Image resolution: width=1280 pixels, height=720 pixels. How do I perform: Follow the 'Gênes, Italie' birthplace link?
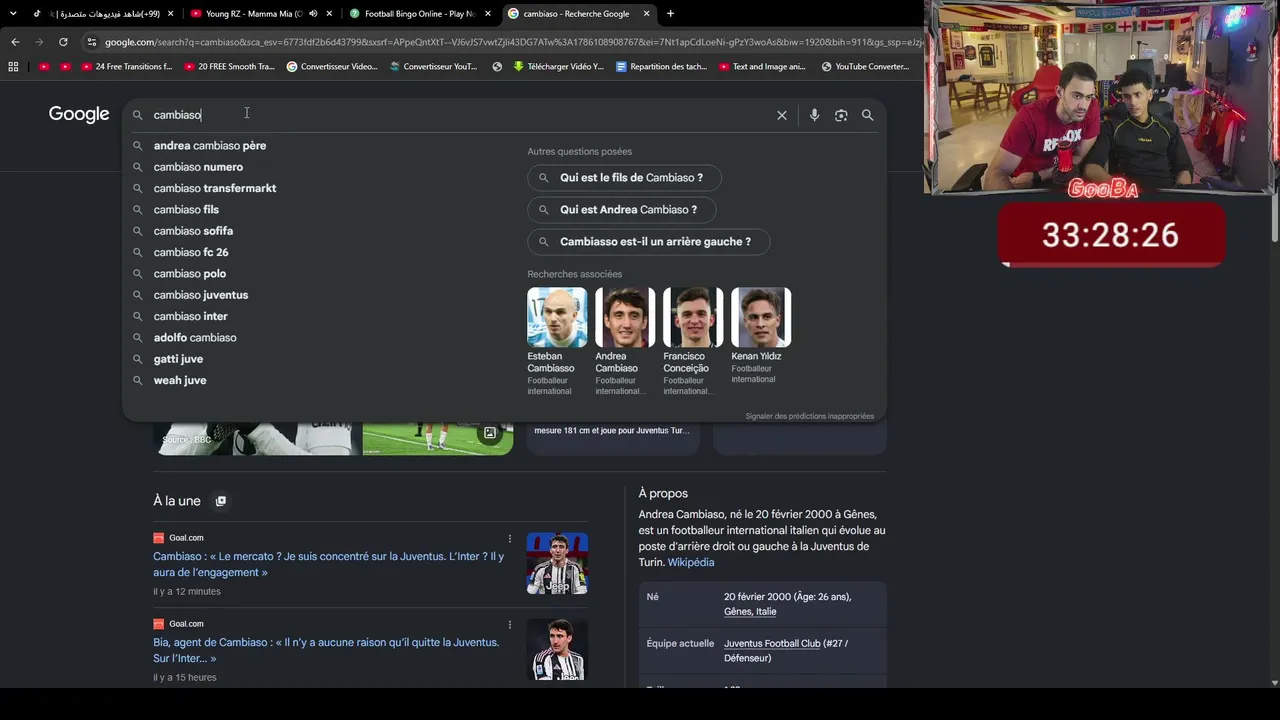pos(750,611)
